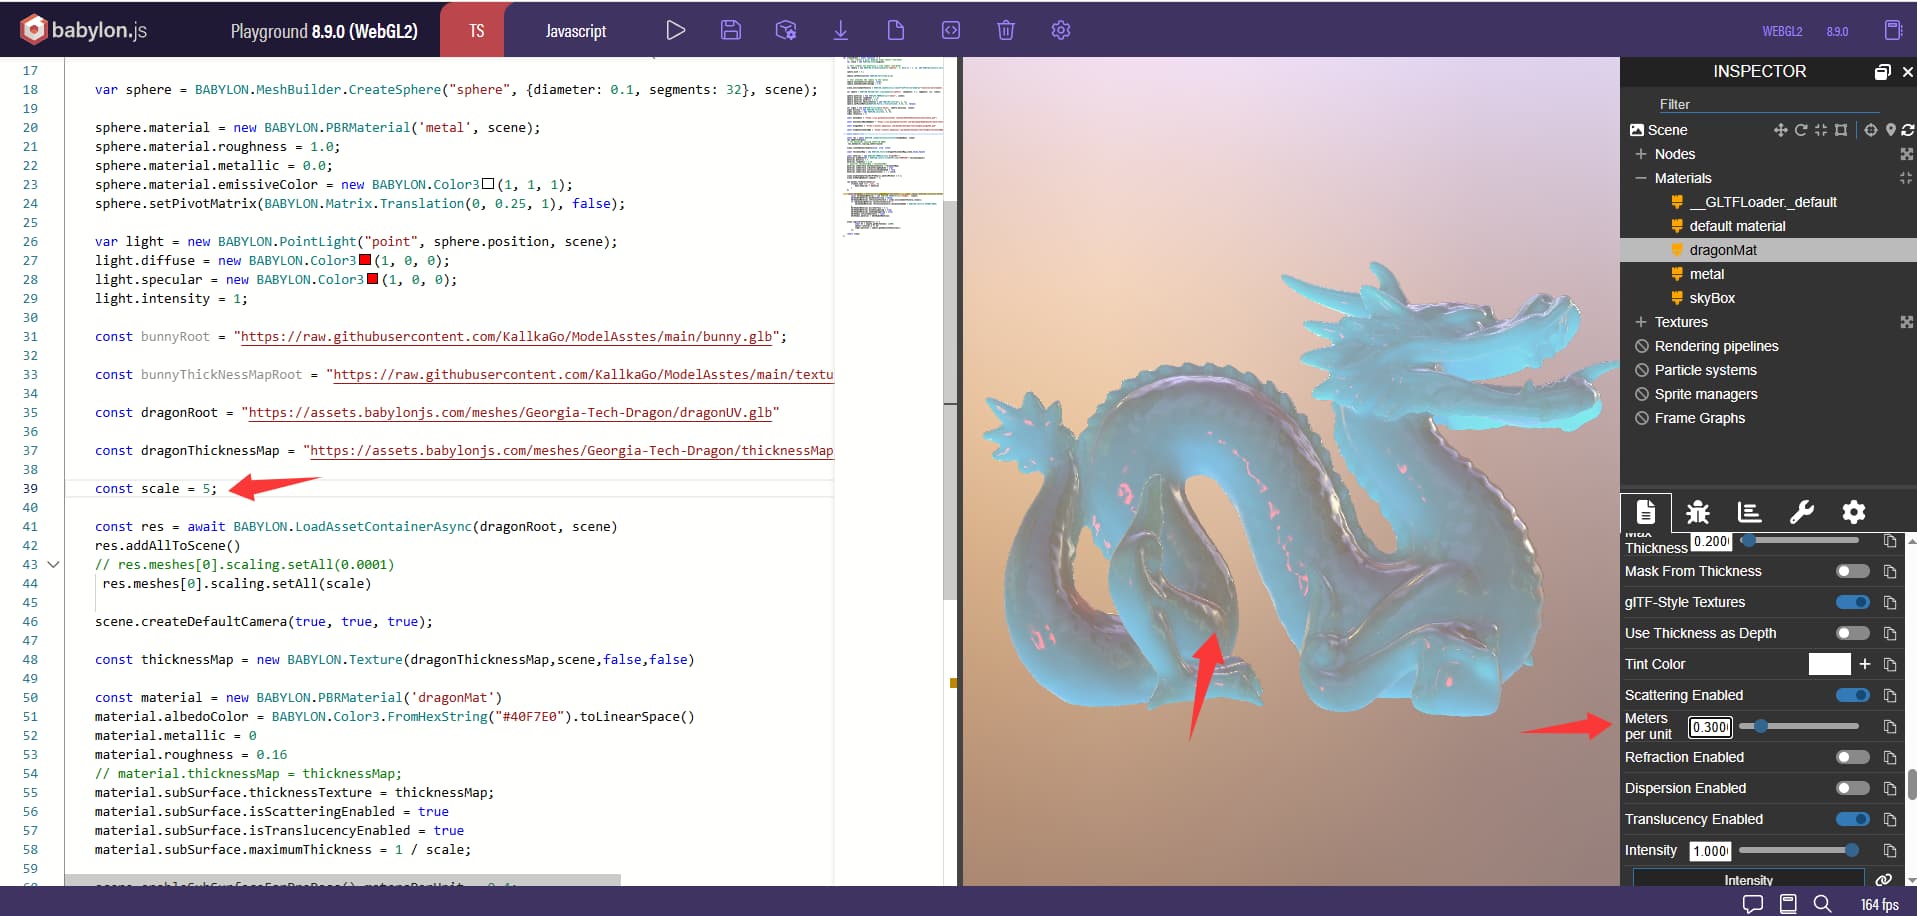Open the chat icon in the bottom bar

coord(1753,904)
